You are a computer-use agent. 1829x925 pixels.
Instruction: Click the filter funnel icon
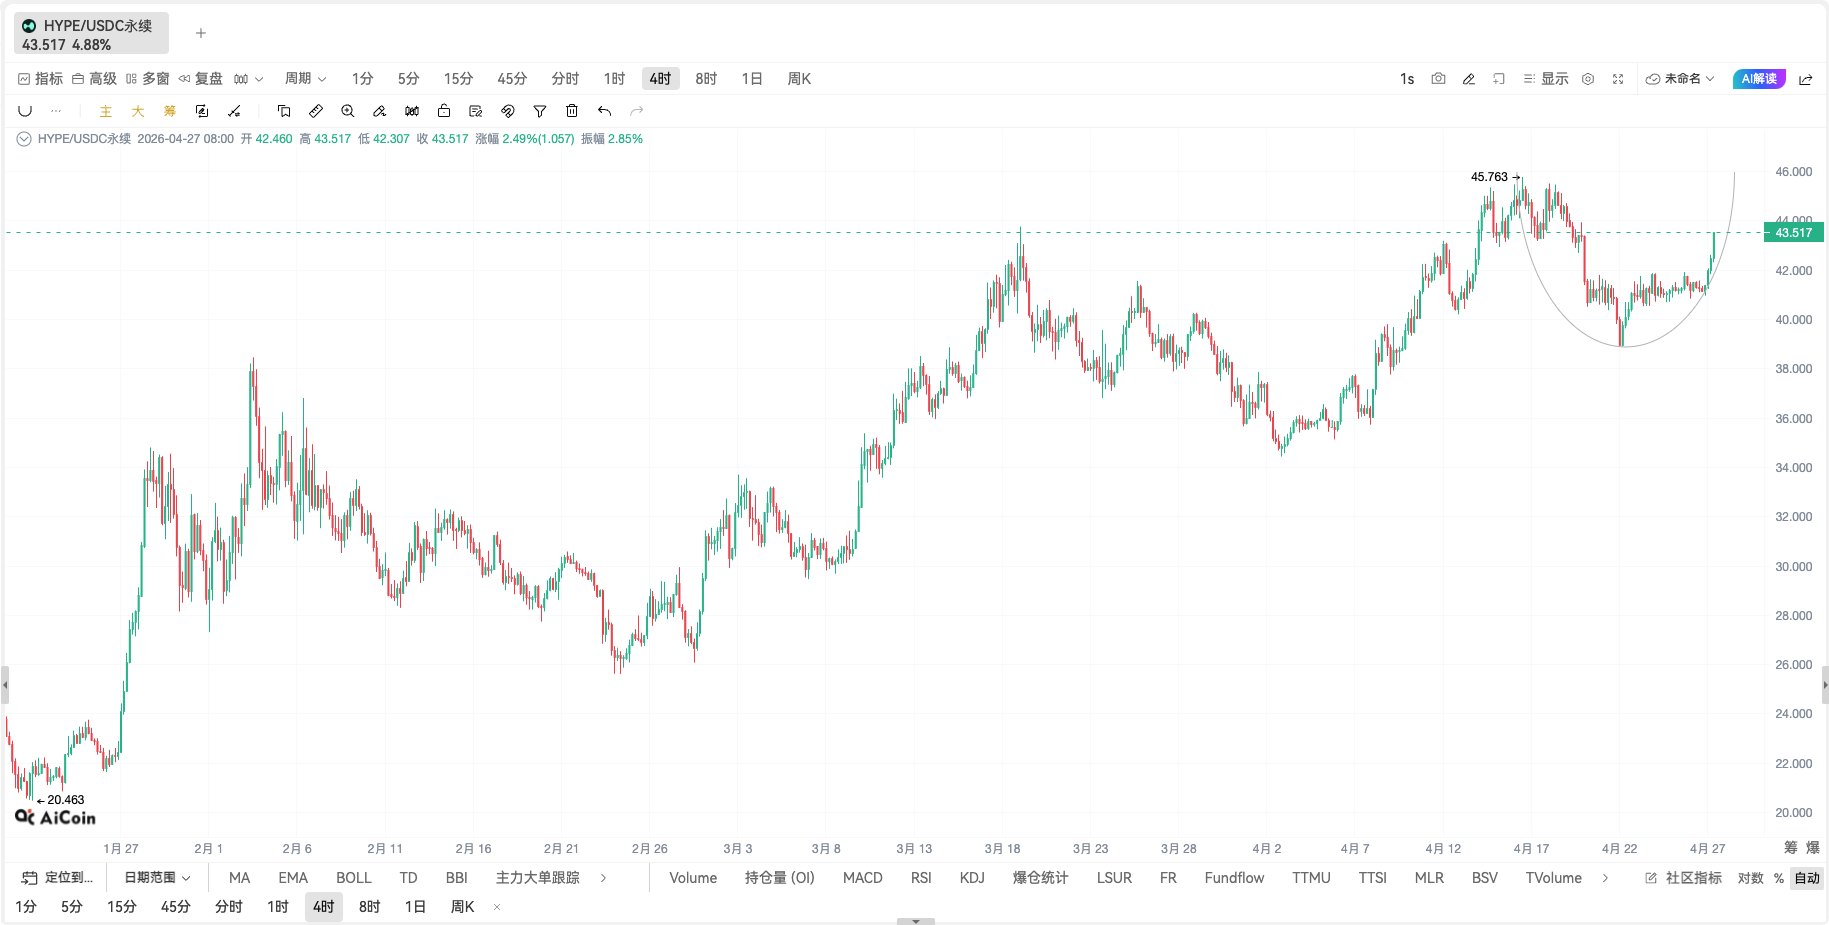pyautogui.click(x=540, y=111)
